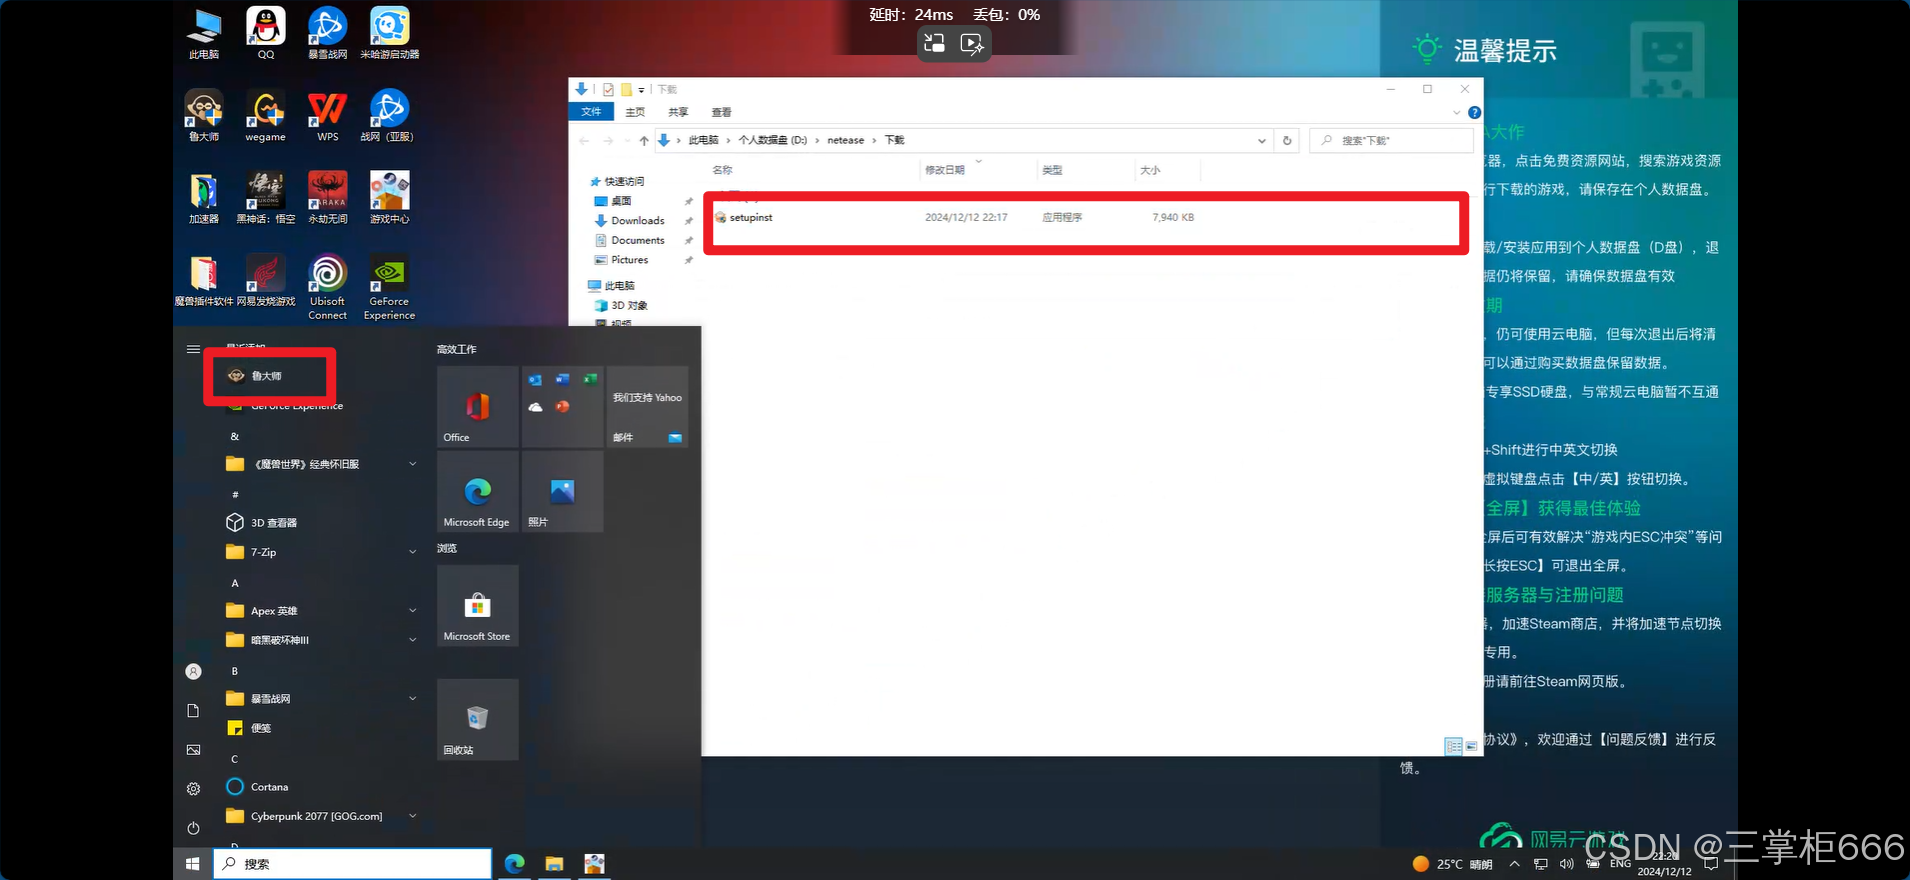Click the taskbar 搜索 box
The height and width of the screenshot is (880, 1910).
tap(352, 864)
